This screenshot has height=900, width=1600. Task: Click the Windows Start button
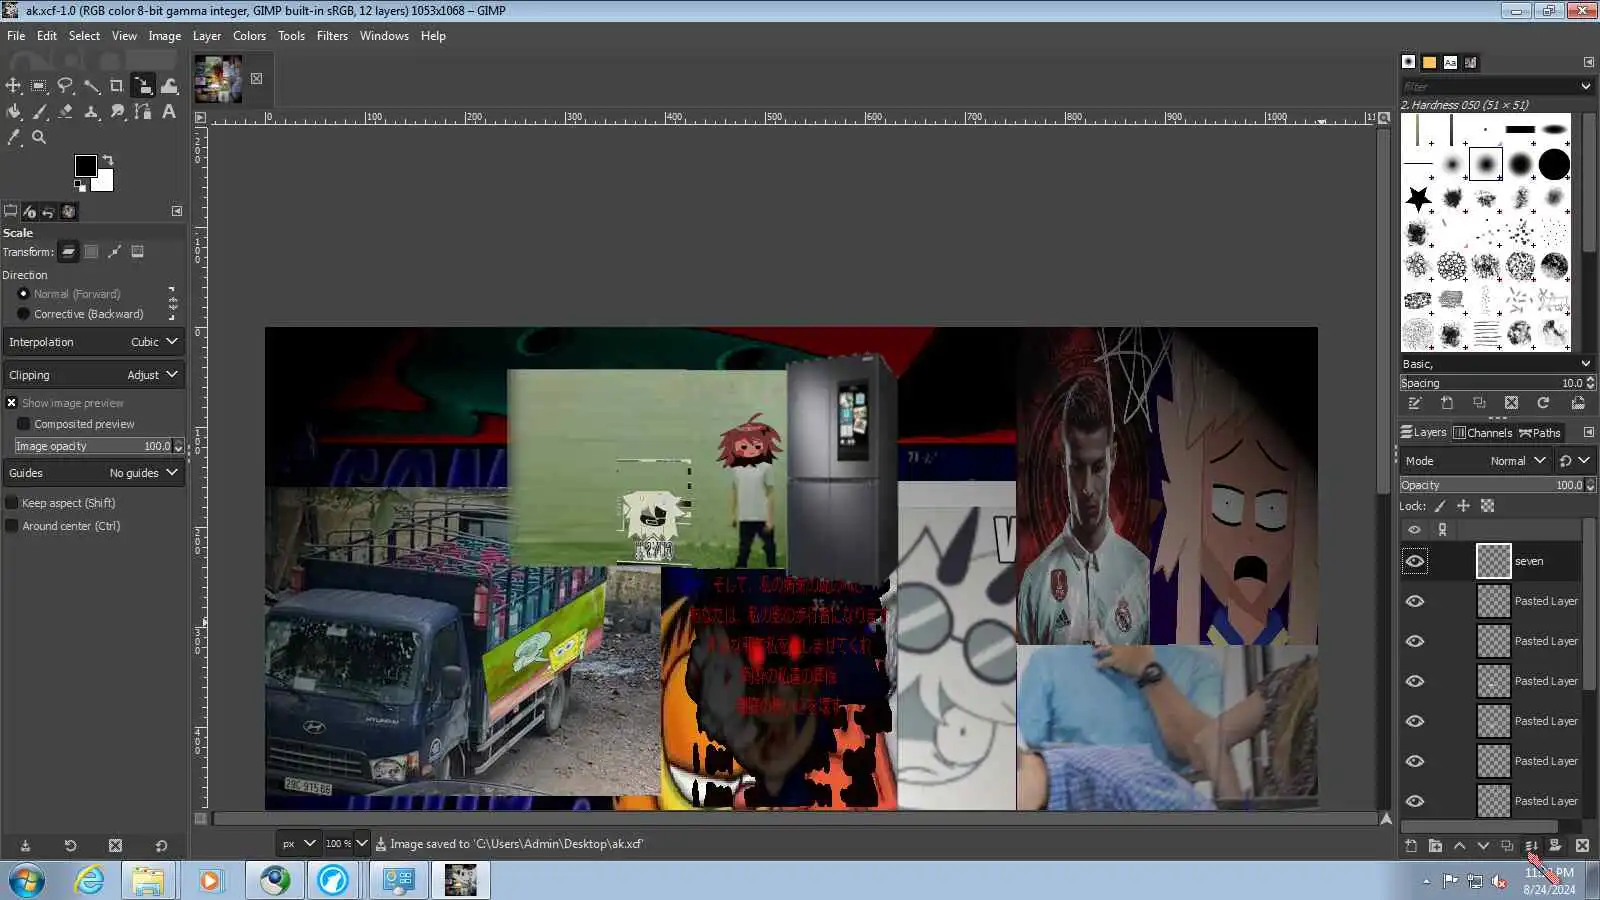pyautogui.click(x=27, y=881)
